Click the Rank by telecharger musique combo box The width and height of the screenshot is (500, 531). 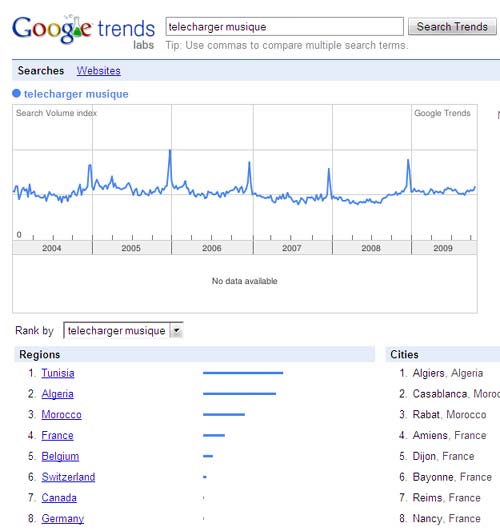pyautogui.click(x=123, y=331)
